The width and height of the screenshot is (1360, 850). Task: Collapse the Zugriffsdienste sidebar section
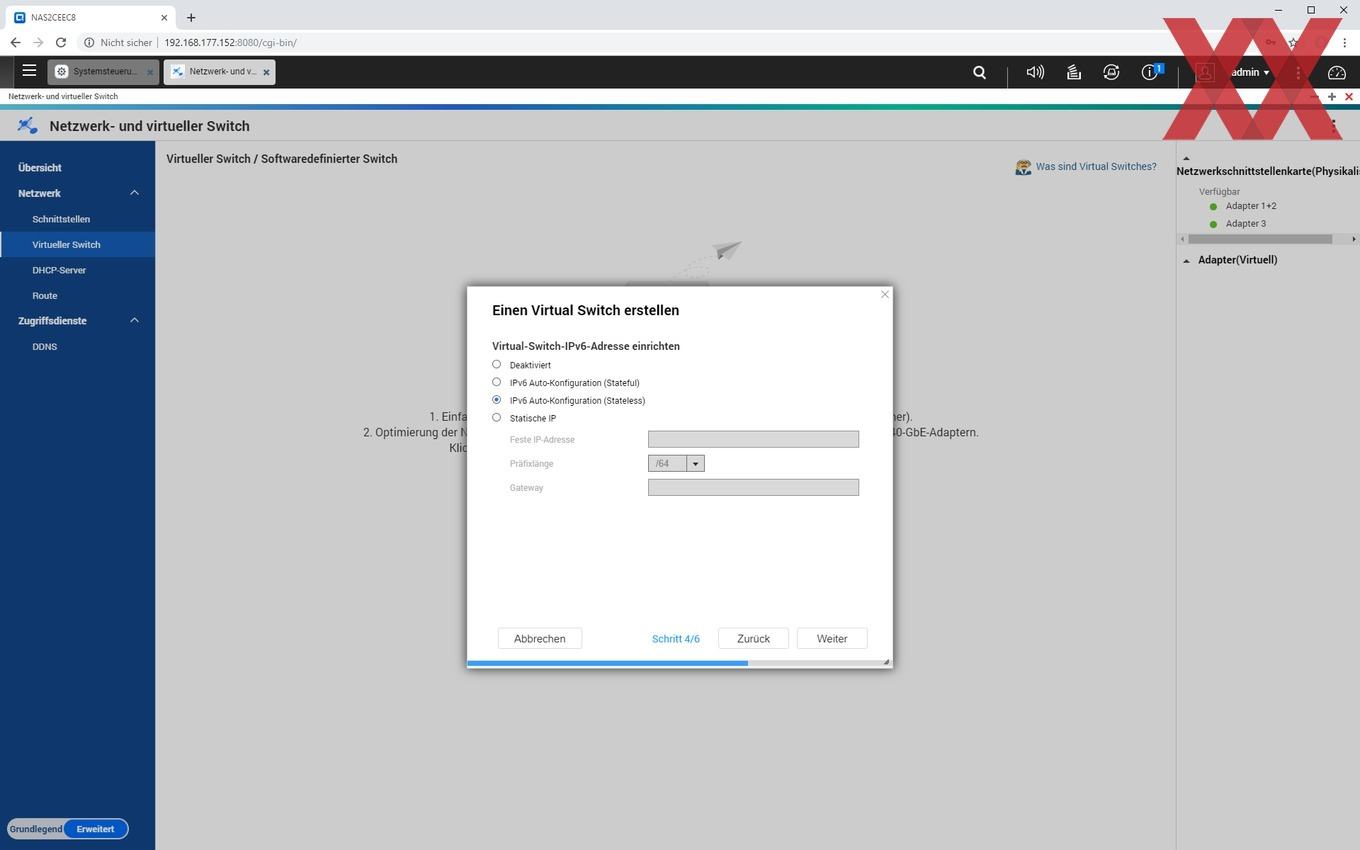click(134, 320)
